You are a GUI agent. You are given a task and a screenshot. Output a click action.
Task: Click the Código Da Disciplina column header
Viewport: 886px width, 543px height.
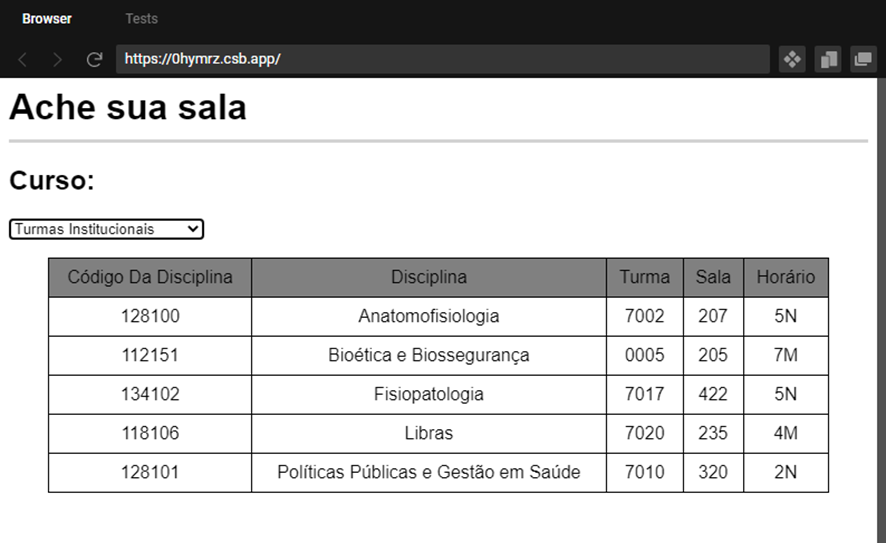(150, 277)
